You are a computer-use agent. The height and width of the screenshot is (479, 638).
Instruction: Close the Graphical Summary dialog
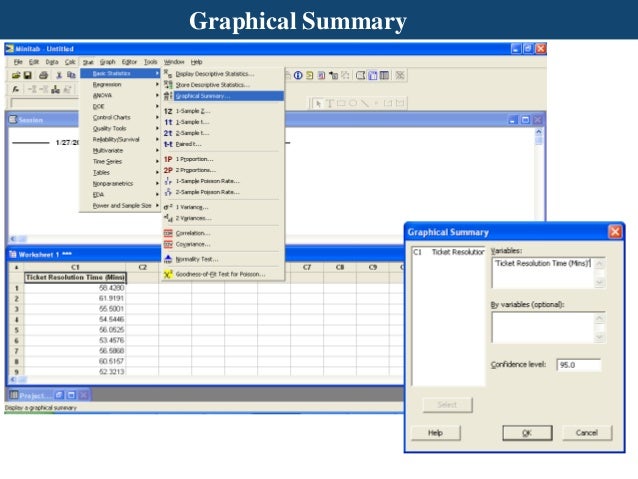(x=615, y=232)
